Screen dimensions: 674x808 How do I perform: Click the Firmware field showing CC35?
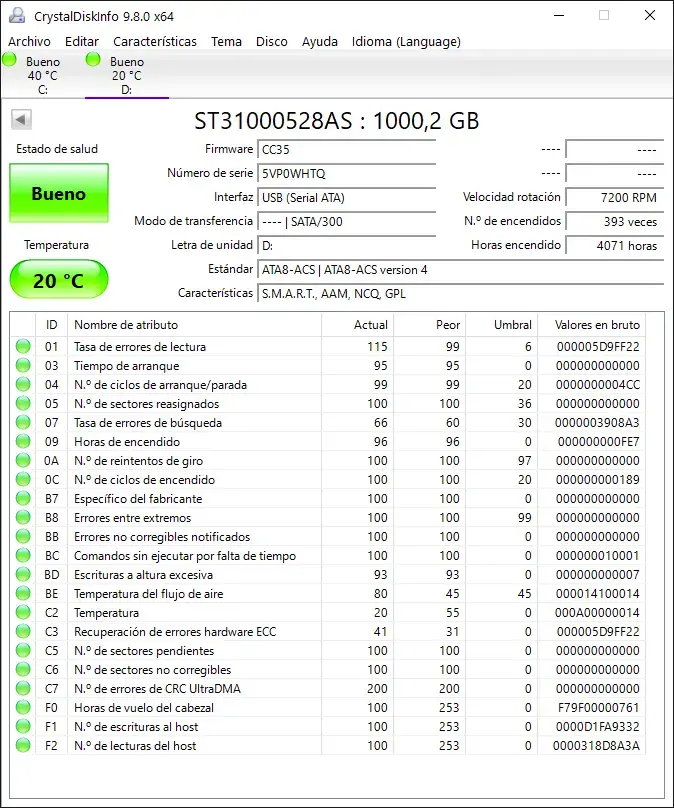346,149
